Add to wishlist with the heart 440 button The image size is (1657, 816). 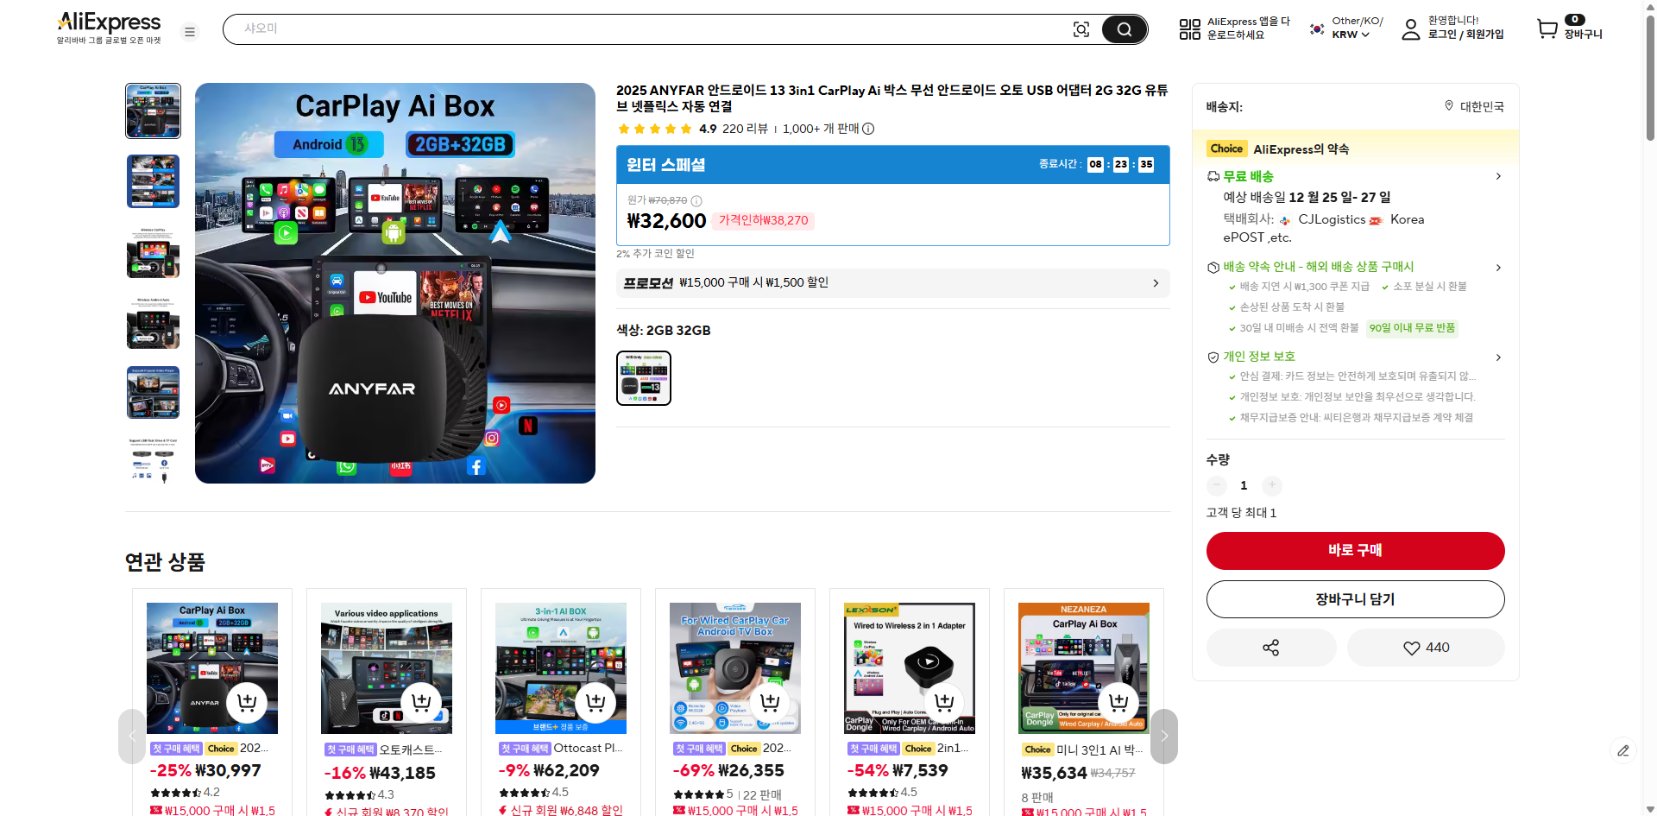[1426, 648]
